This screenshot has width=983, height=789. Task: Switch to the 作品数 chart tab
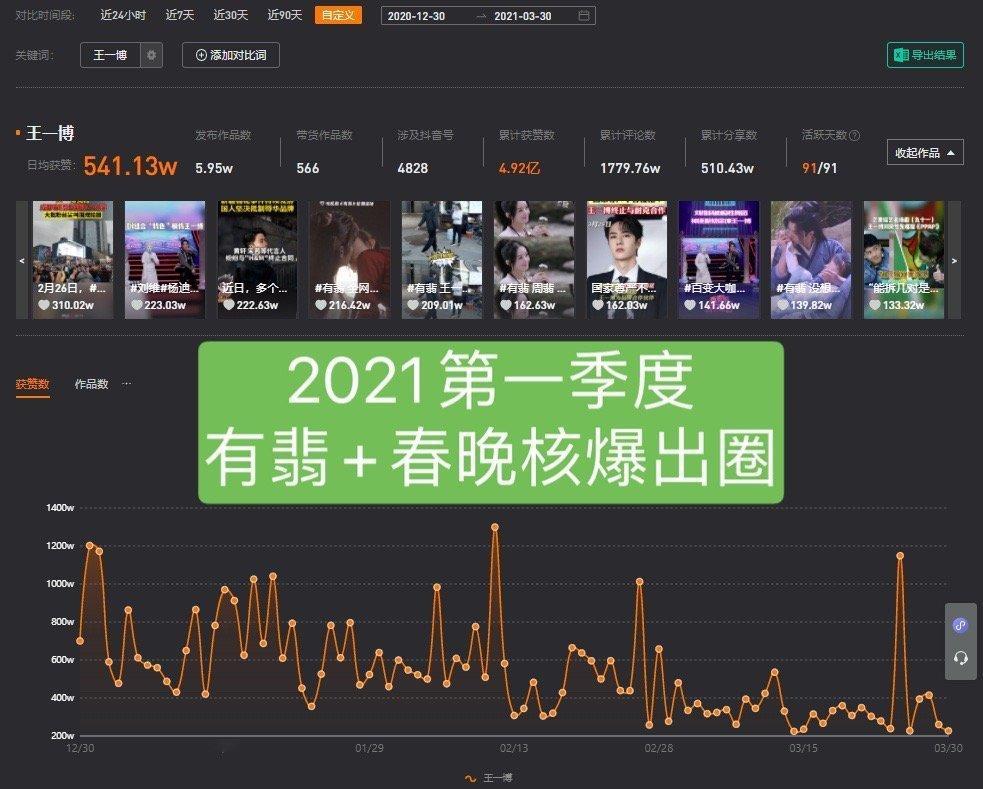[x=92, y=384]
